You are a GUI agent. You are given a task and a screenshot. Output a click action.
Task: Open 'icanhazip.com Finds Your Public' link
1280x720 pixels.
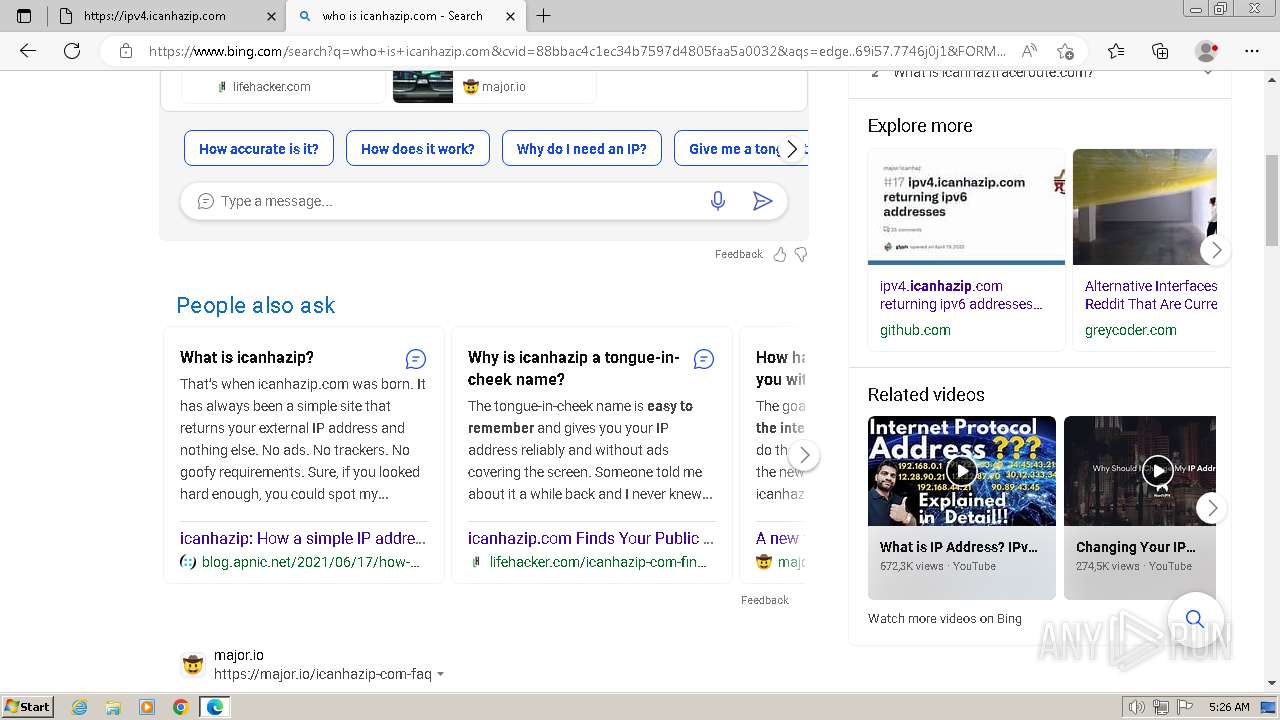(591, 538)
